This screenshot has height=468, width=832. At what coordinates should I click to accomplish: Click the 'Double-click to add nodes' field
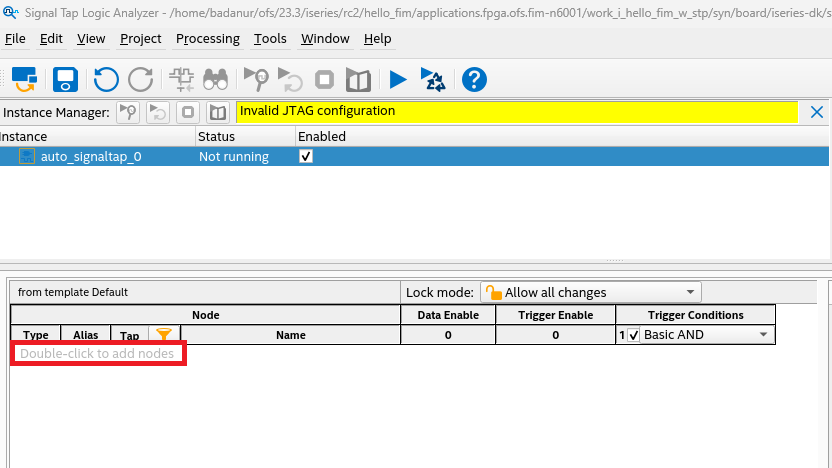pyautogui.click(x=97, y=354)
